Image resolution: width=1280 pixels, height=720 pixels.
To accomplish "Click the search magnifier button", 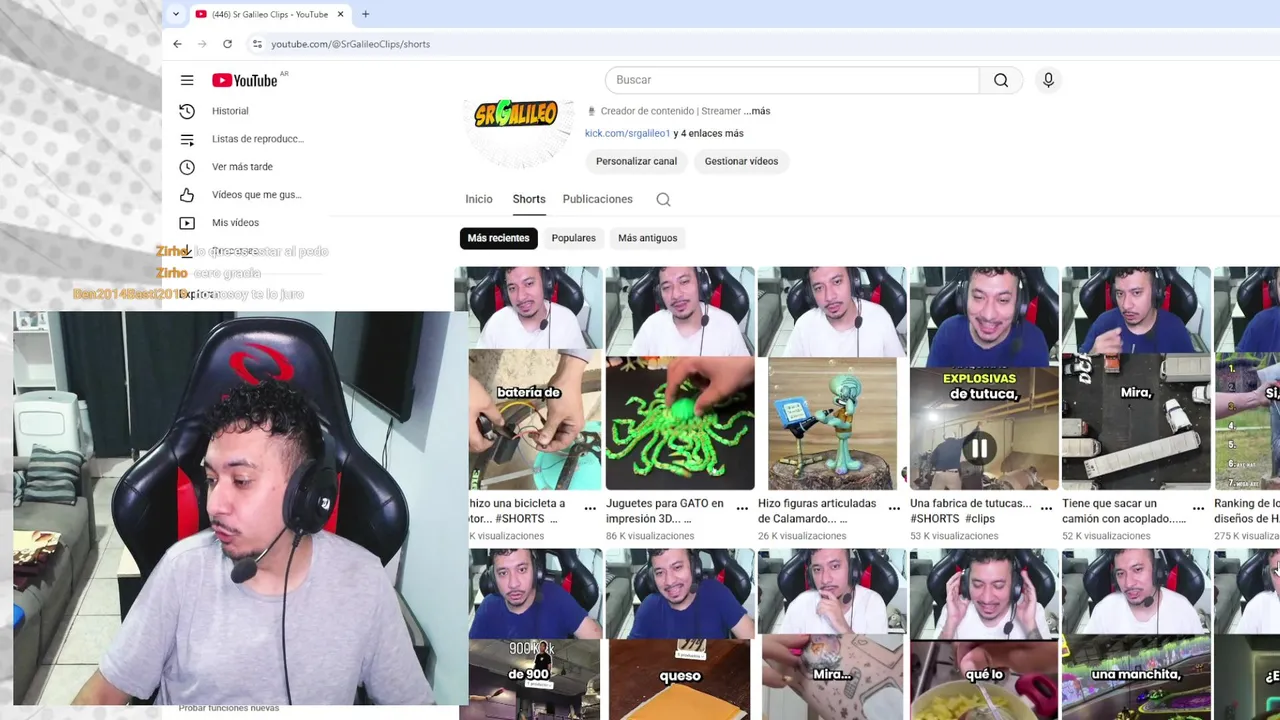I will coord(1001,80).
